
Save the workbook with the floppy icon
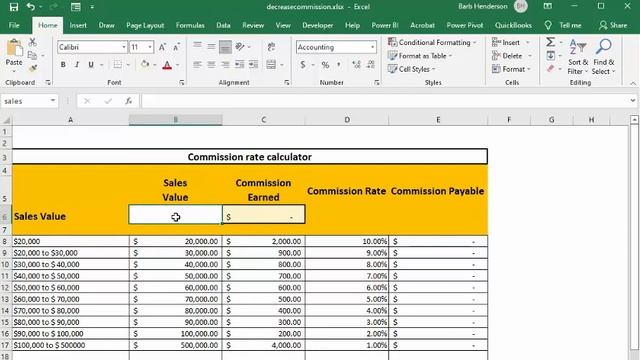(13, 7)
